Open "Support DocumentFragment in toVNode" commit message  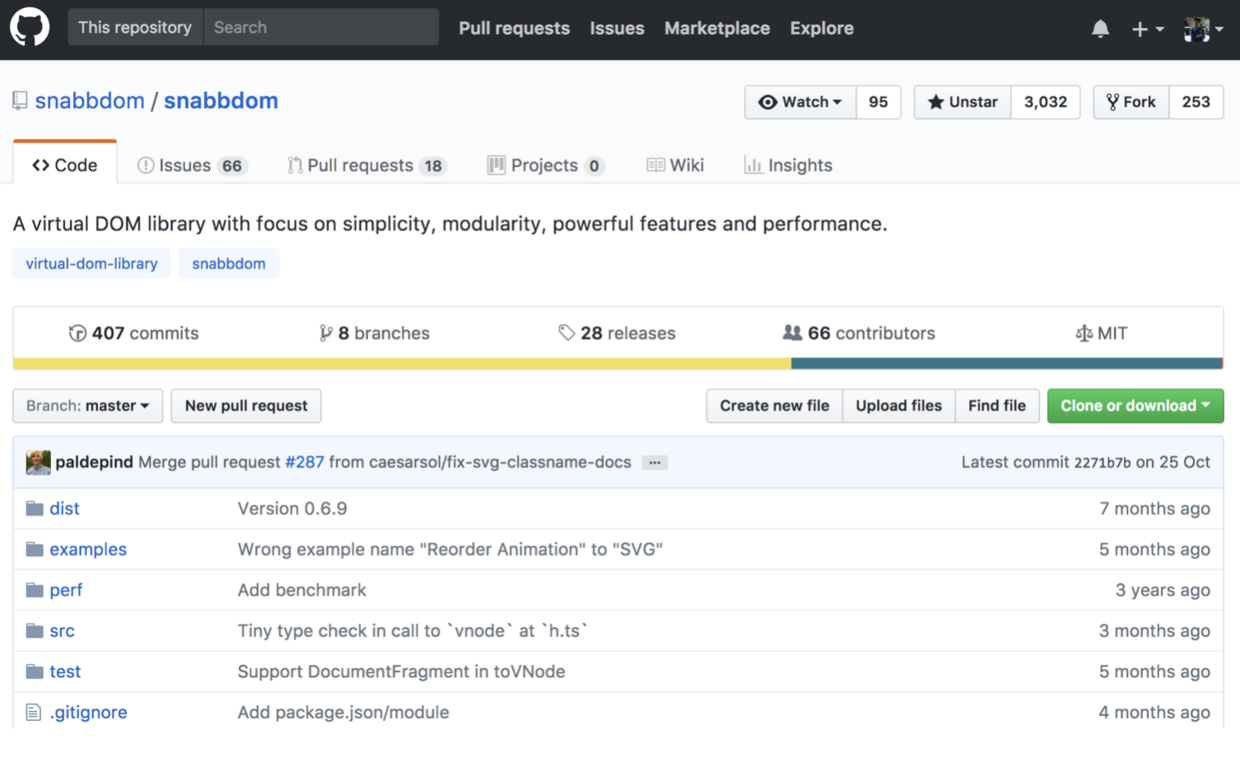tap(401, 672)
